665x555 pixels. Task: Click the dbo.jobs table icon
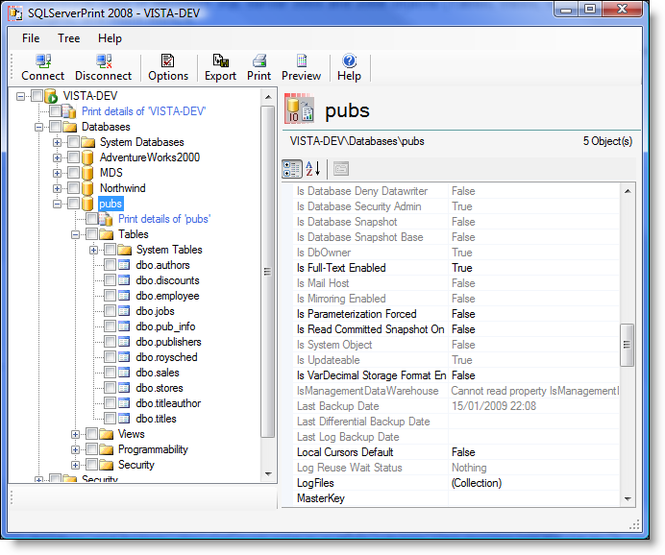click(x=124, y=311)
